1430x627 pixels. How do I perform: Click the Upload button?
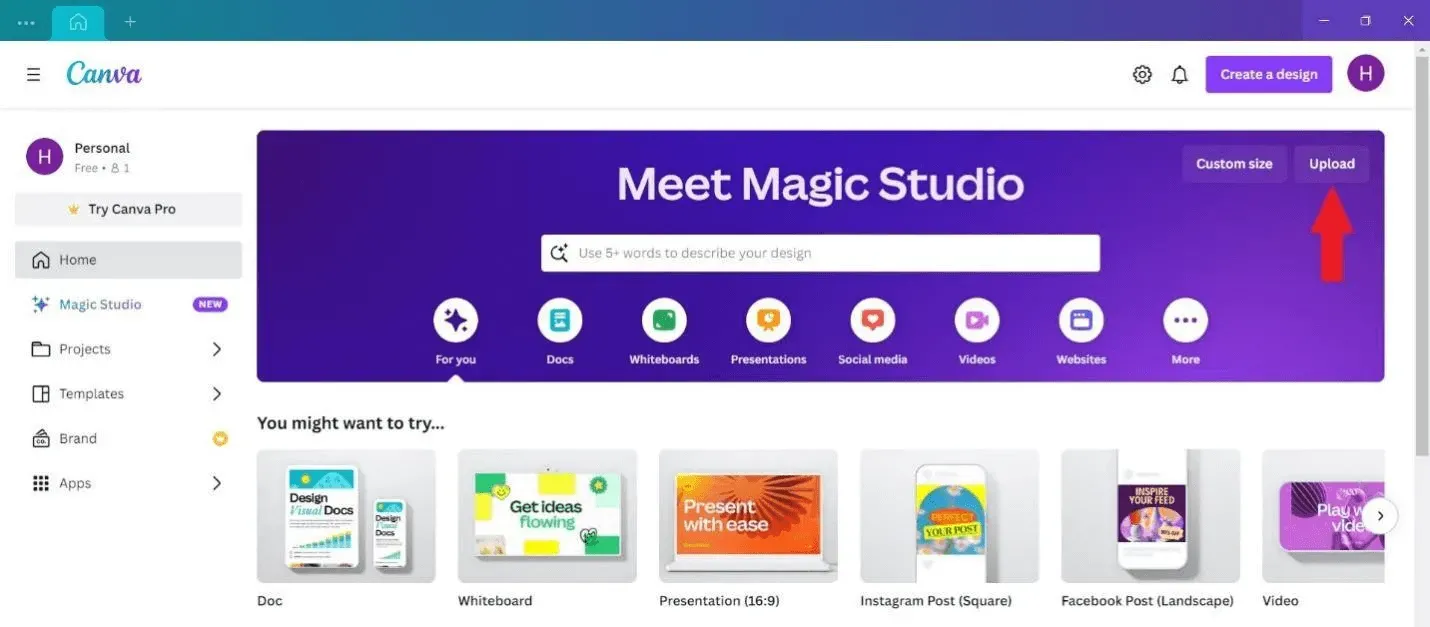click(x=1332, y=164)
